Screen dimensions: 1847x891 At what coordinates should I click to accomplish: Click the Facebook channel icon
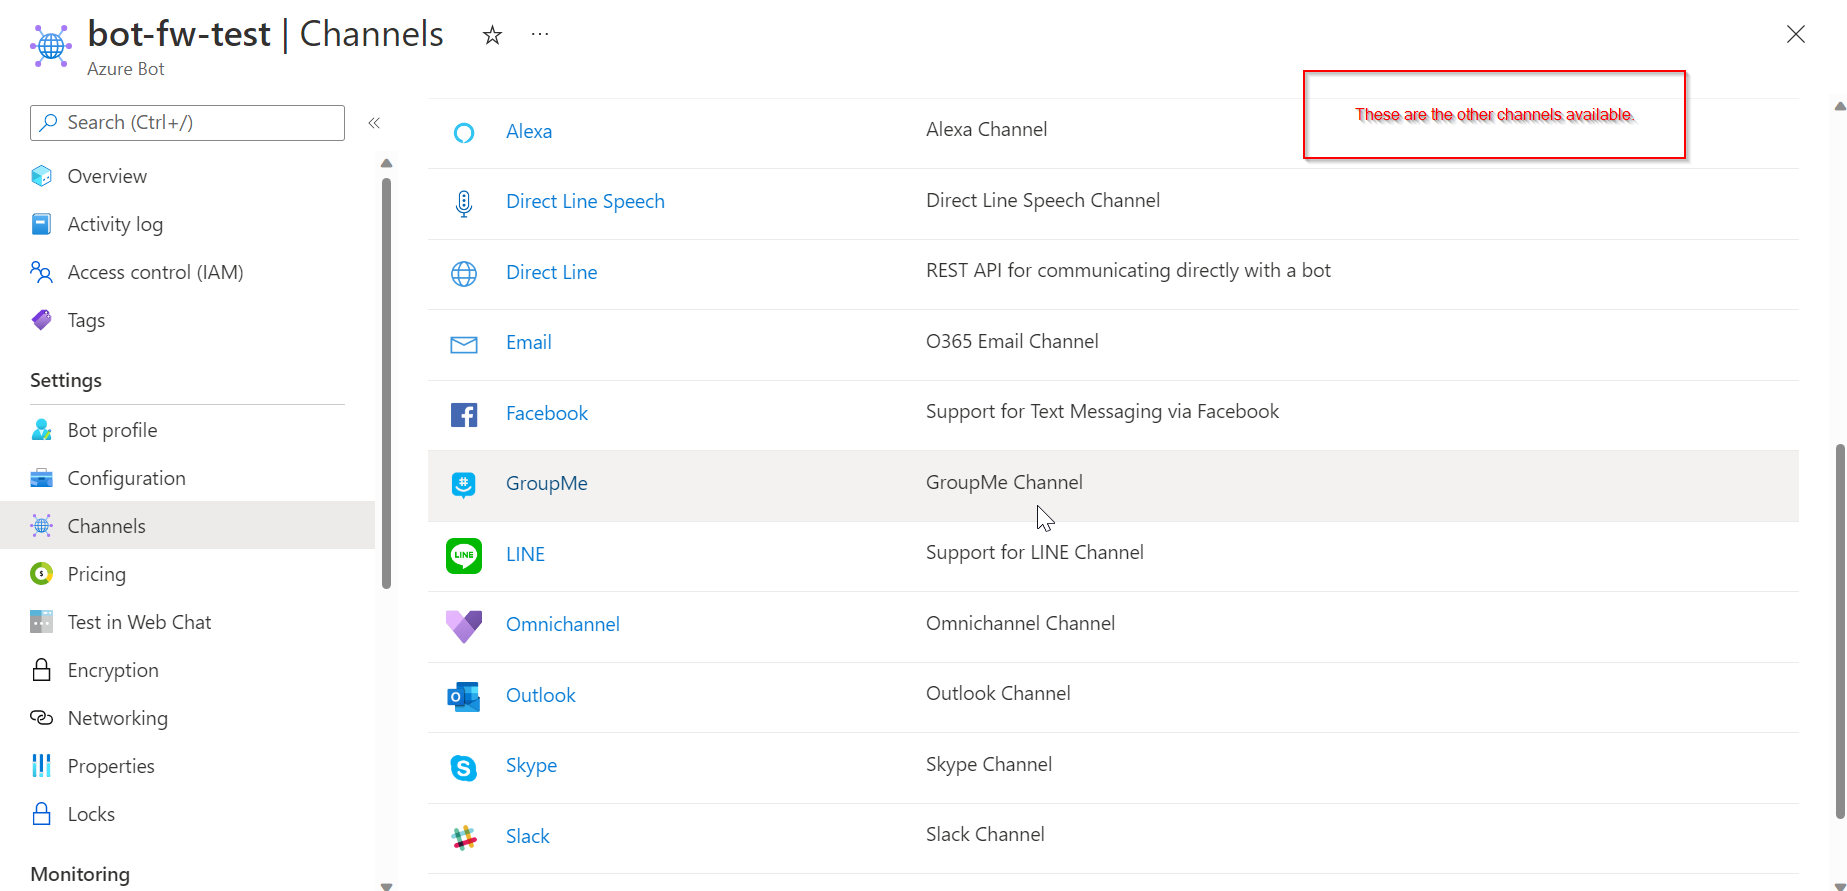464,414
